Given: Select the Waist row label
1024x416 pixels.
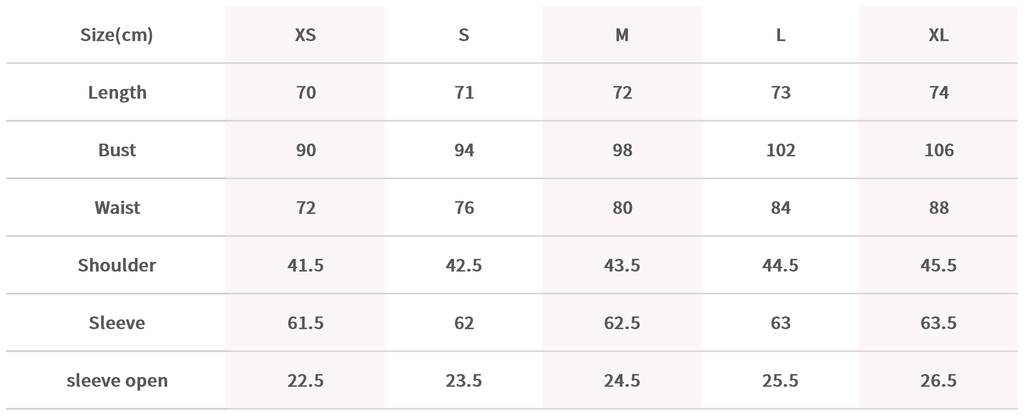Looking at the screenshot, I should point(117,208).
